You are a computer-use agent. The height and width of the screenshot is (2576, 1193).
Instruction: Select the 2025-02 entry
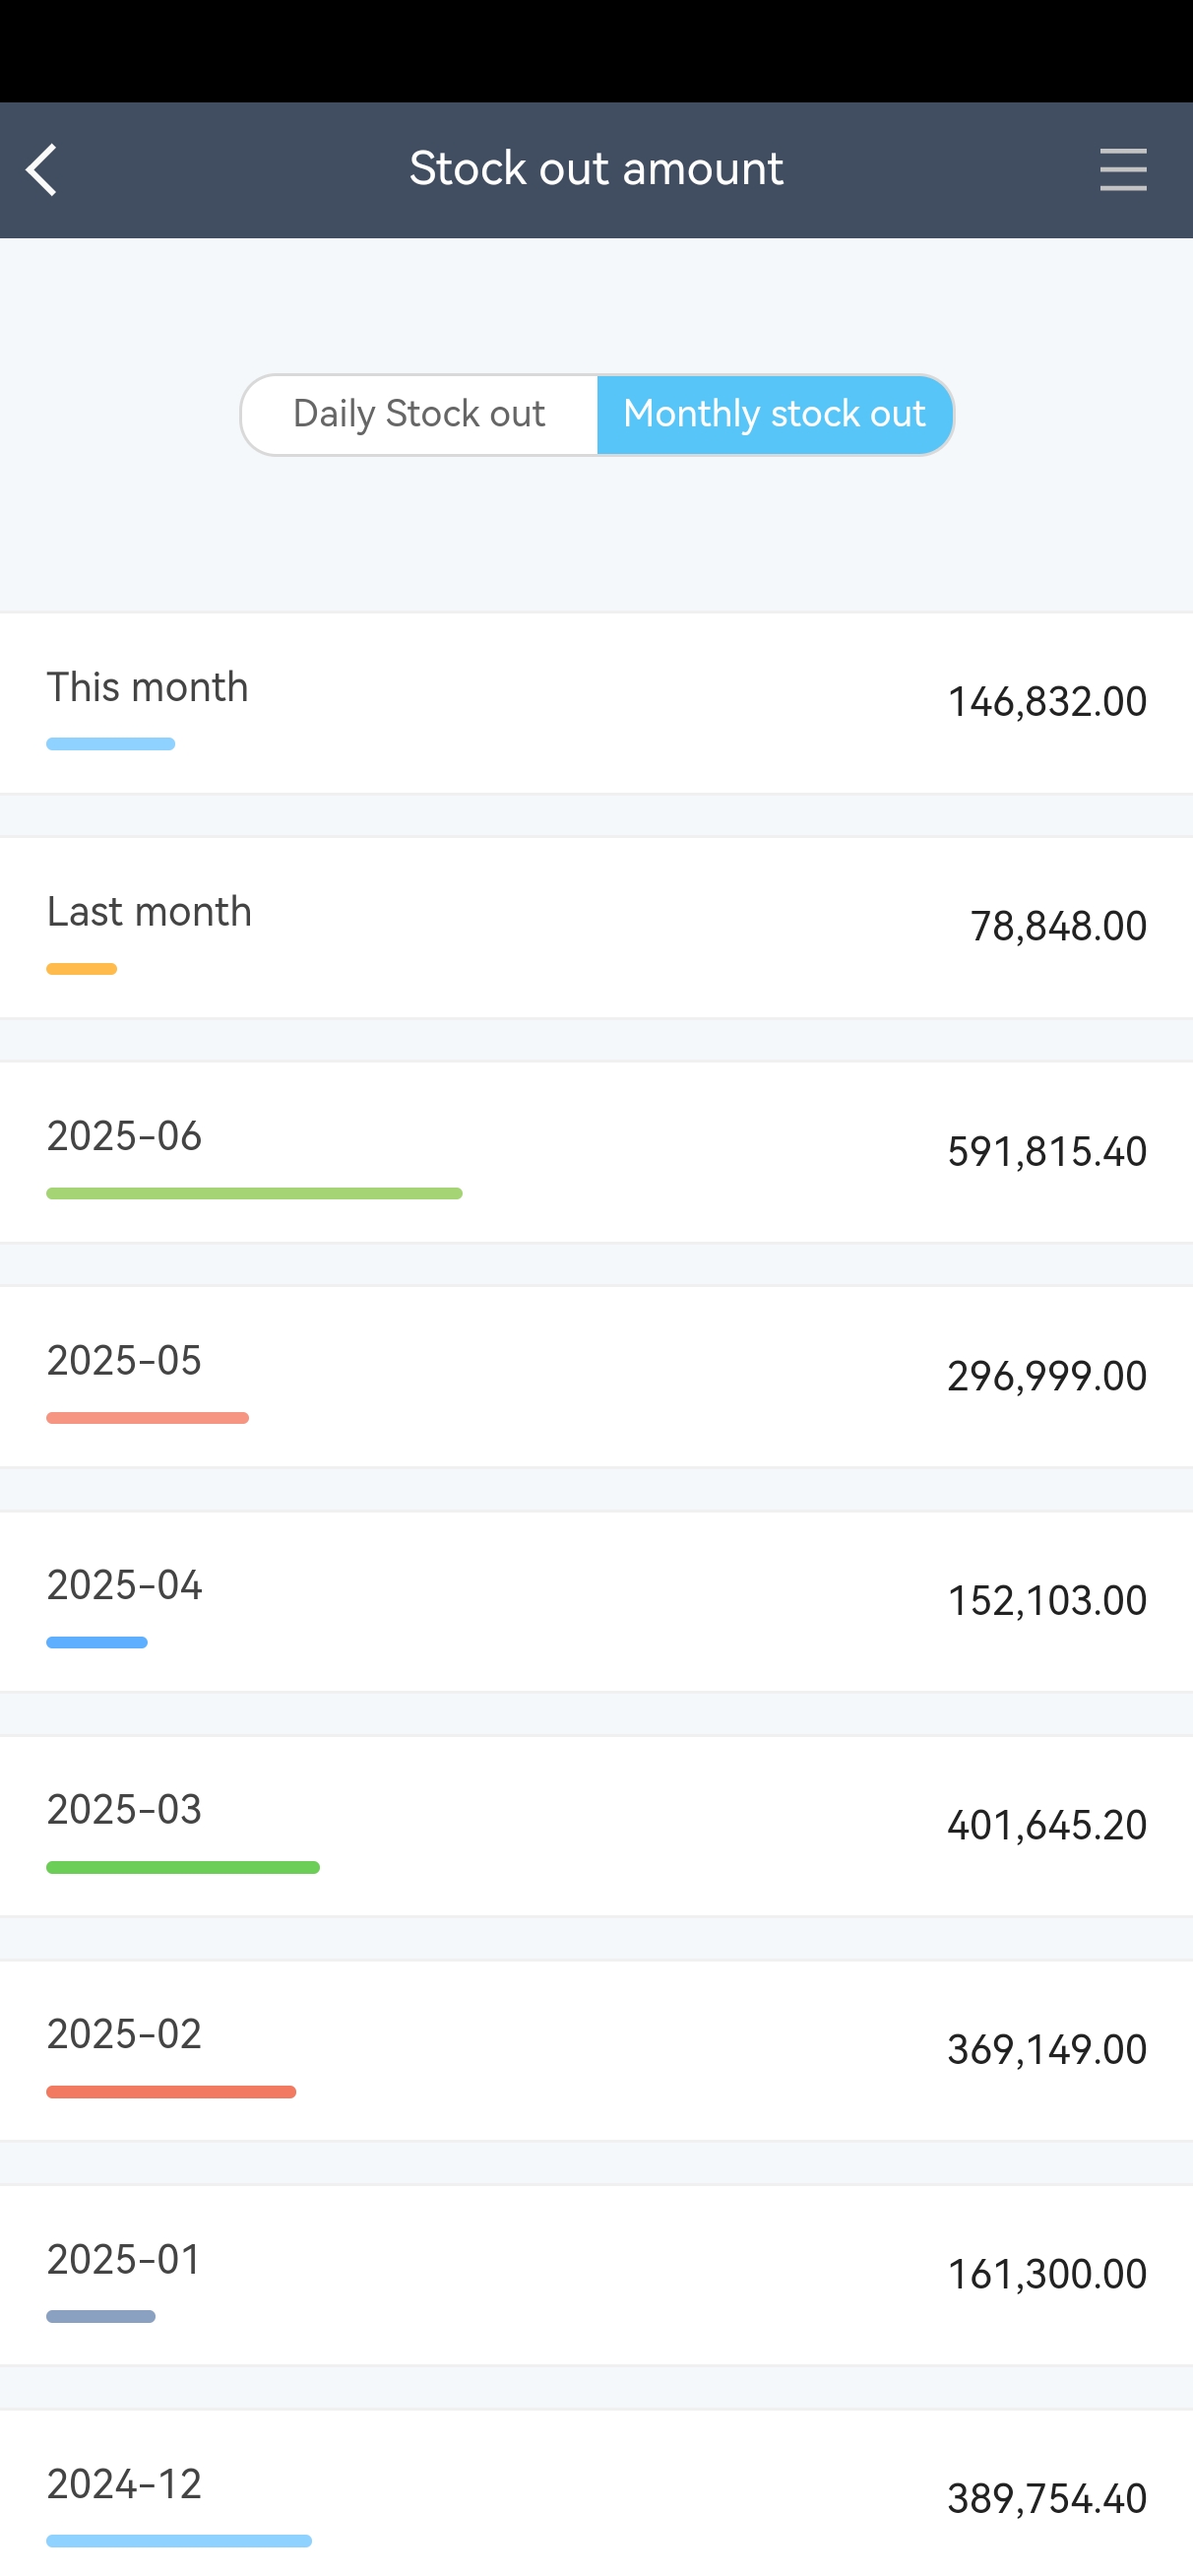pos(596,2050)
